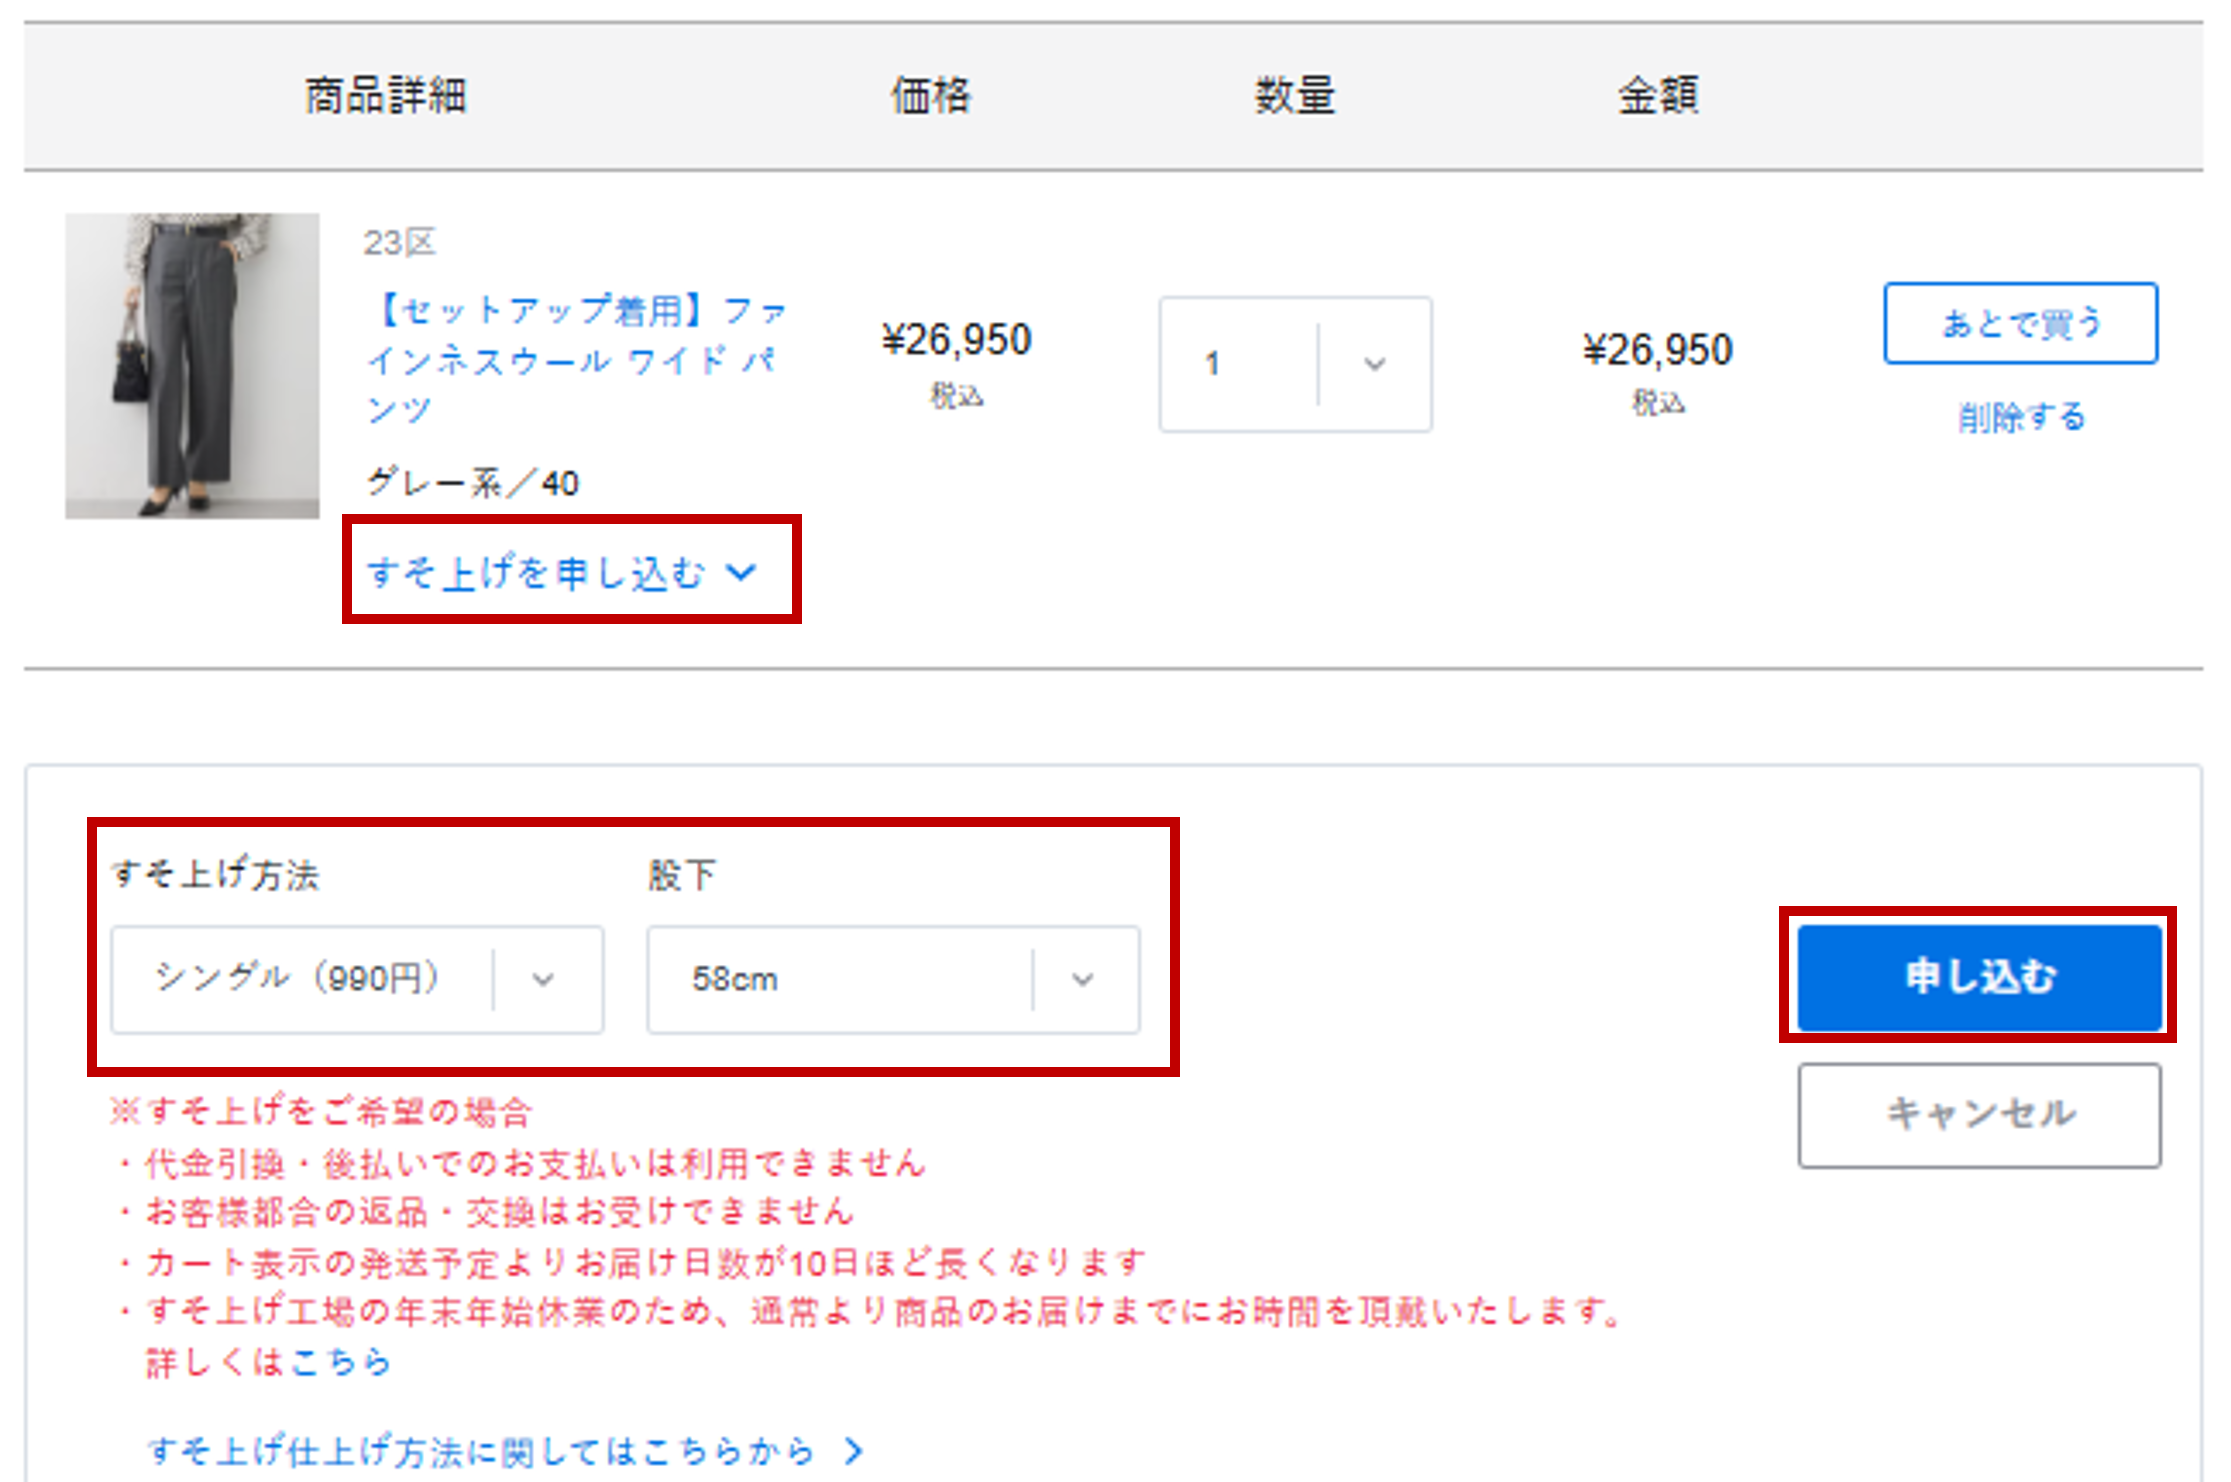The height and width of the screenshot is (1482, 2231).
Task: Click the 23区 brand label
Action: pyautogui.click(x=399, y=243)
